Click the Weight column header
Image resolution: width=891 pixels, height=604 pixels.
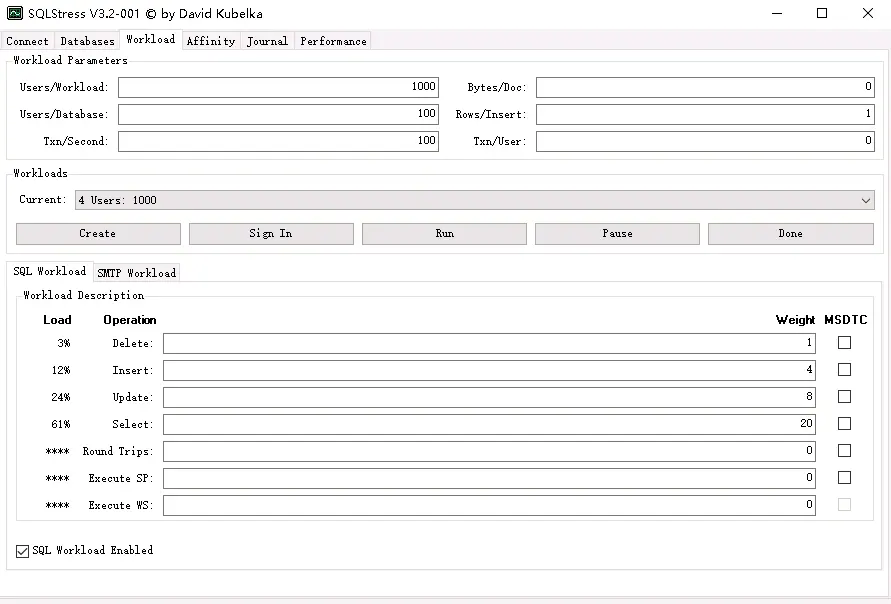pos(795,320)
